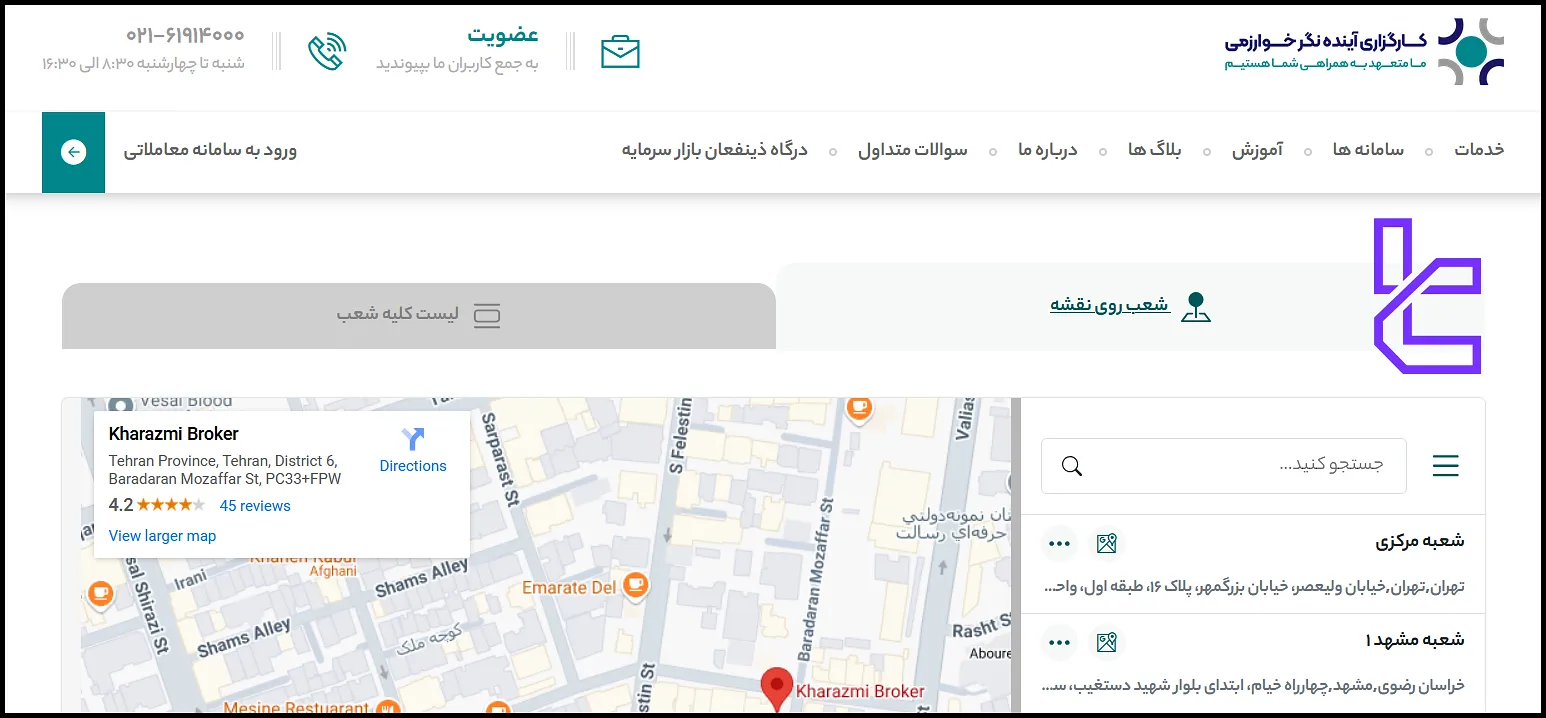Click the list icon on لیست کلیه شعب tab
The width and height of the screenshot is (1546, 718).
coord(487,315)
